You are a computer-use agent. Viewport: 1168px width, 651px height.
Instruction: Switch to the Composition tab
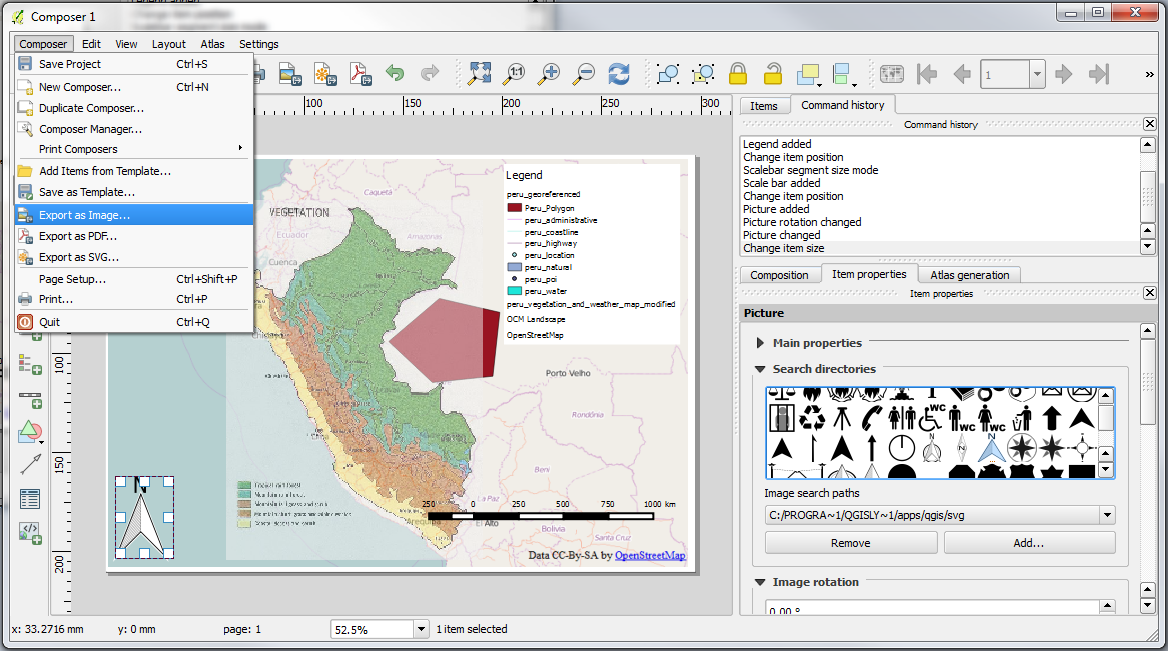point(779,275)
